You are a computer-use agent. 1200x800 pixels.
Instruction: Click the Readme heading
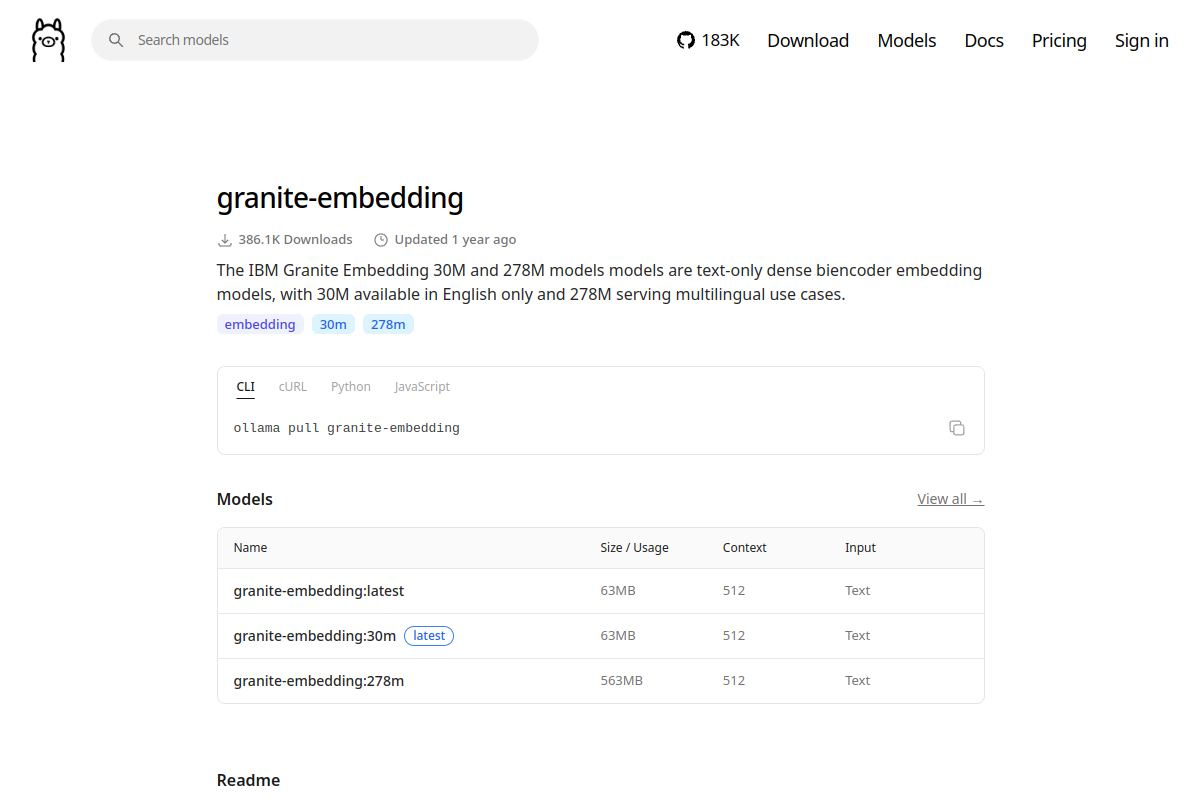[x=248, y=780]
